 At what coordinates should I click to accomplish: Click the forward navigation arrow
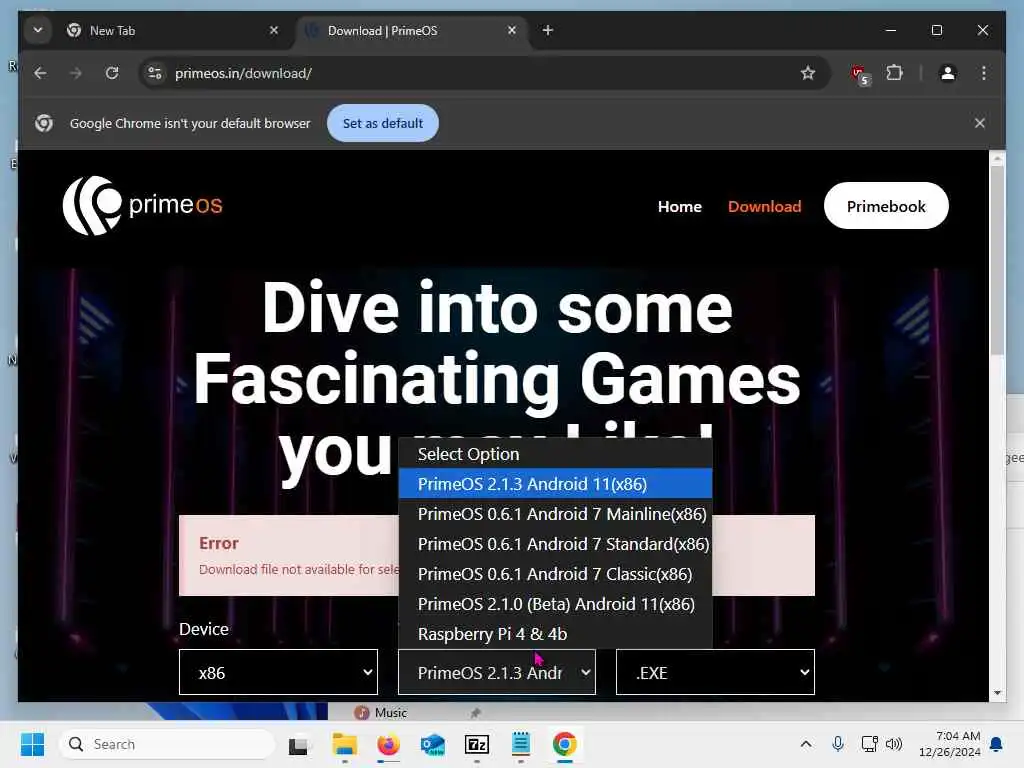pyautogui.click(x=76, y=73)
